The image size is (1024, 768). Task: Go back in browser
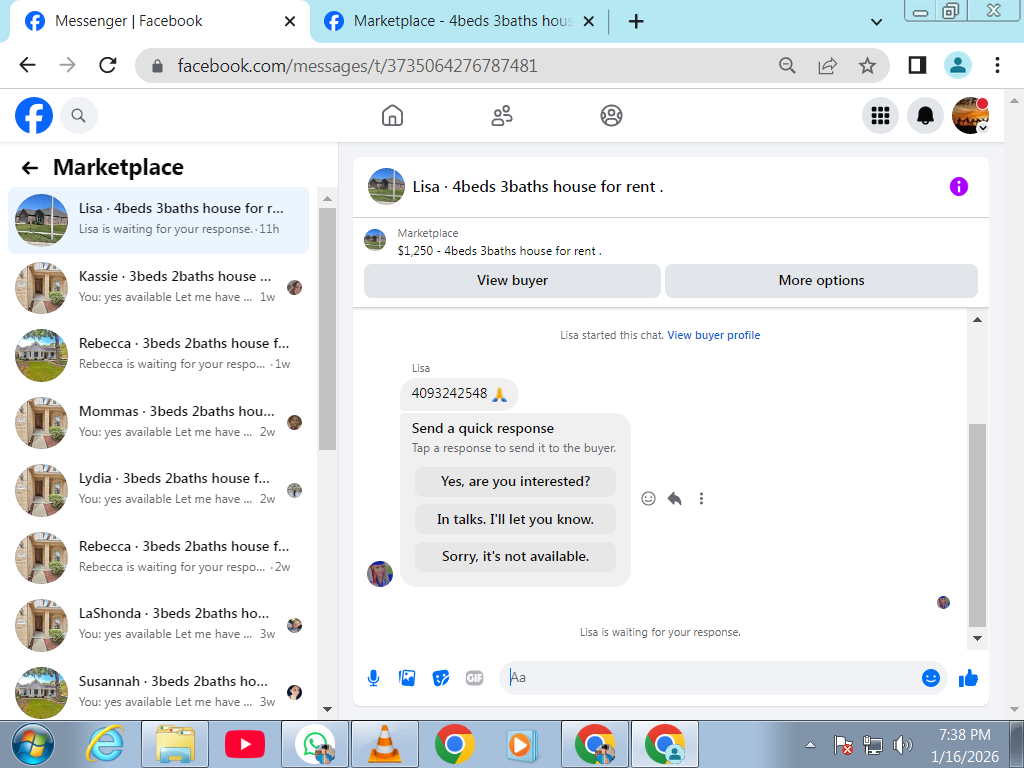click(x=27, y=65)
